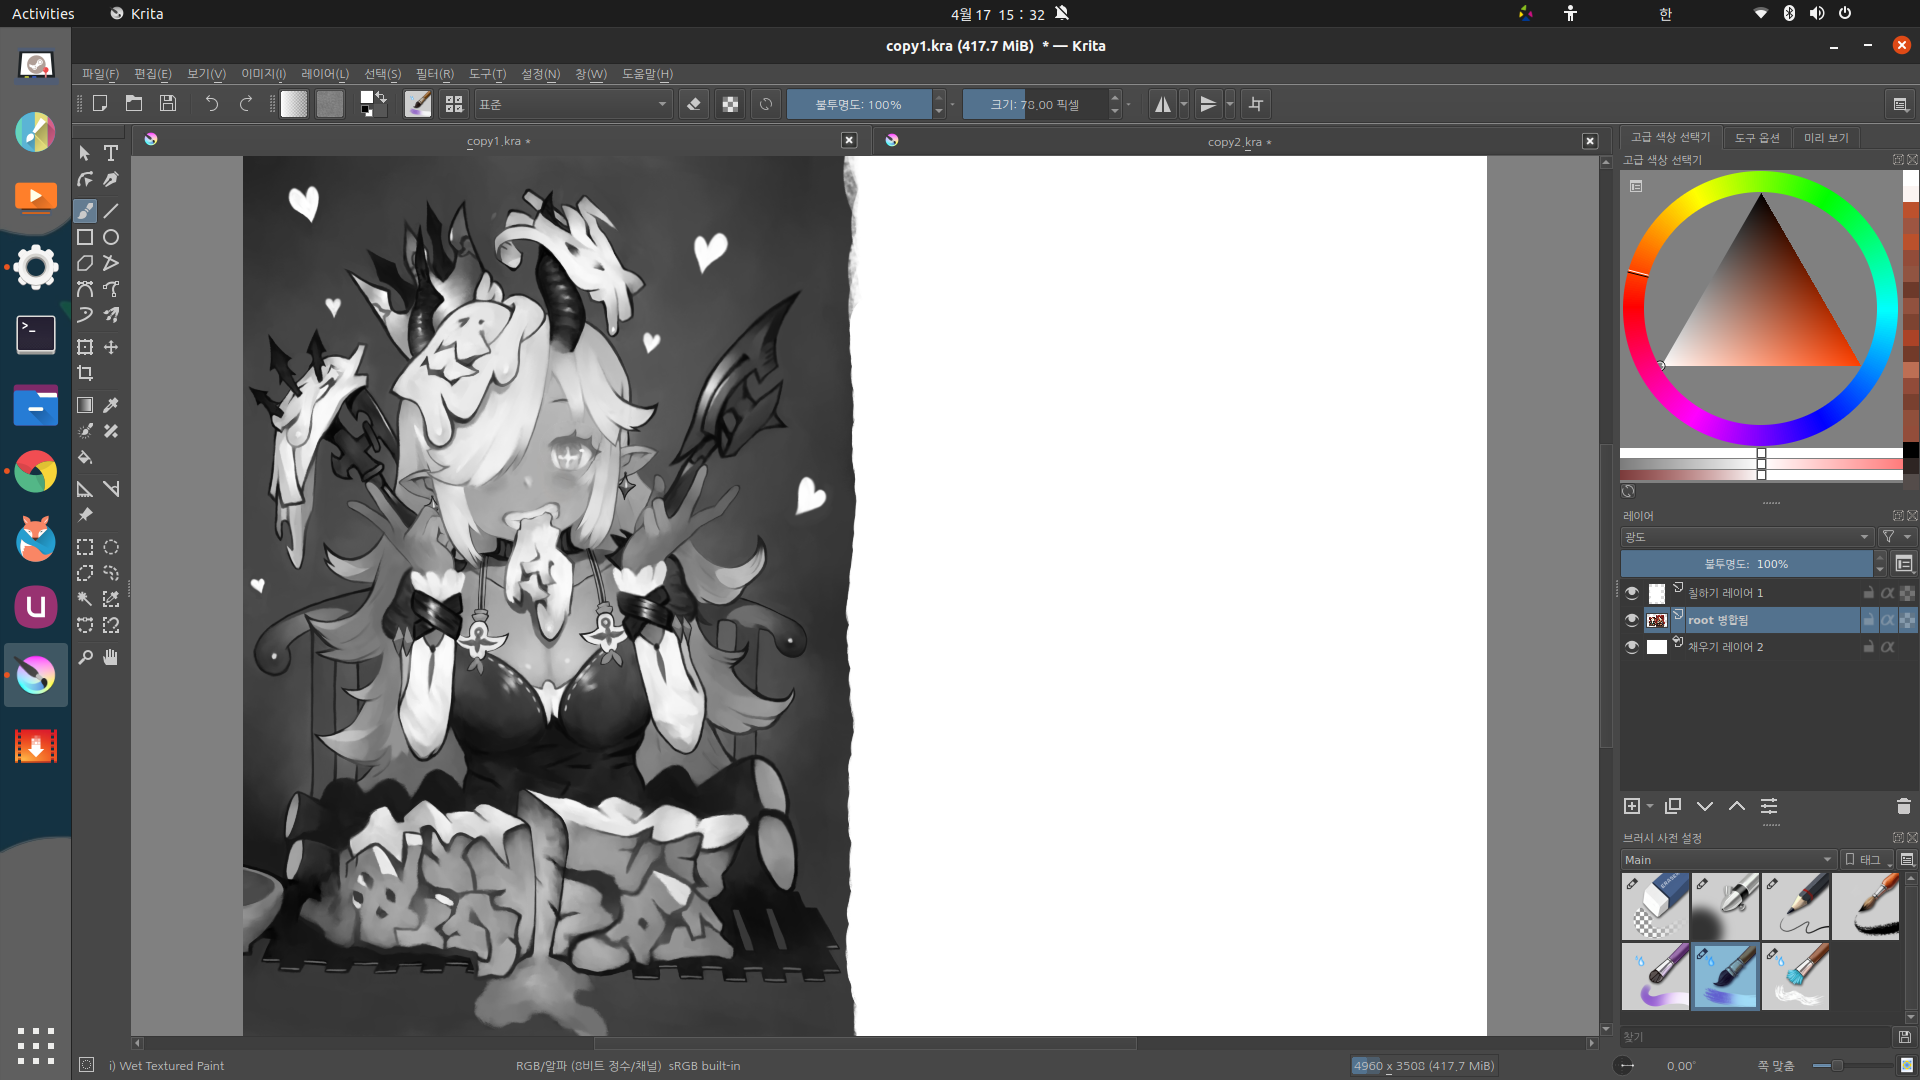1920x1080 pixels.
Task: Expand the add layer arrow menu
Action: coord(1650,806)
